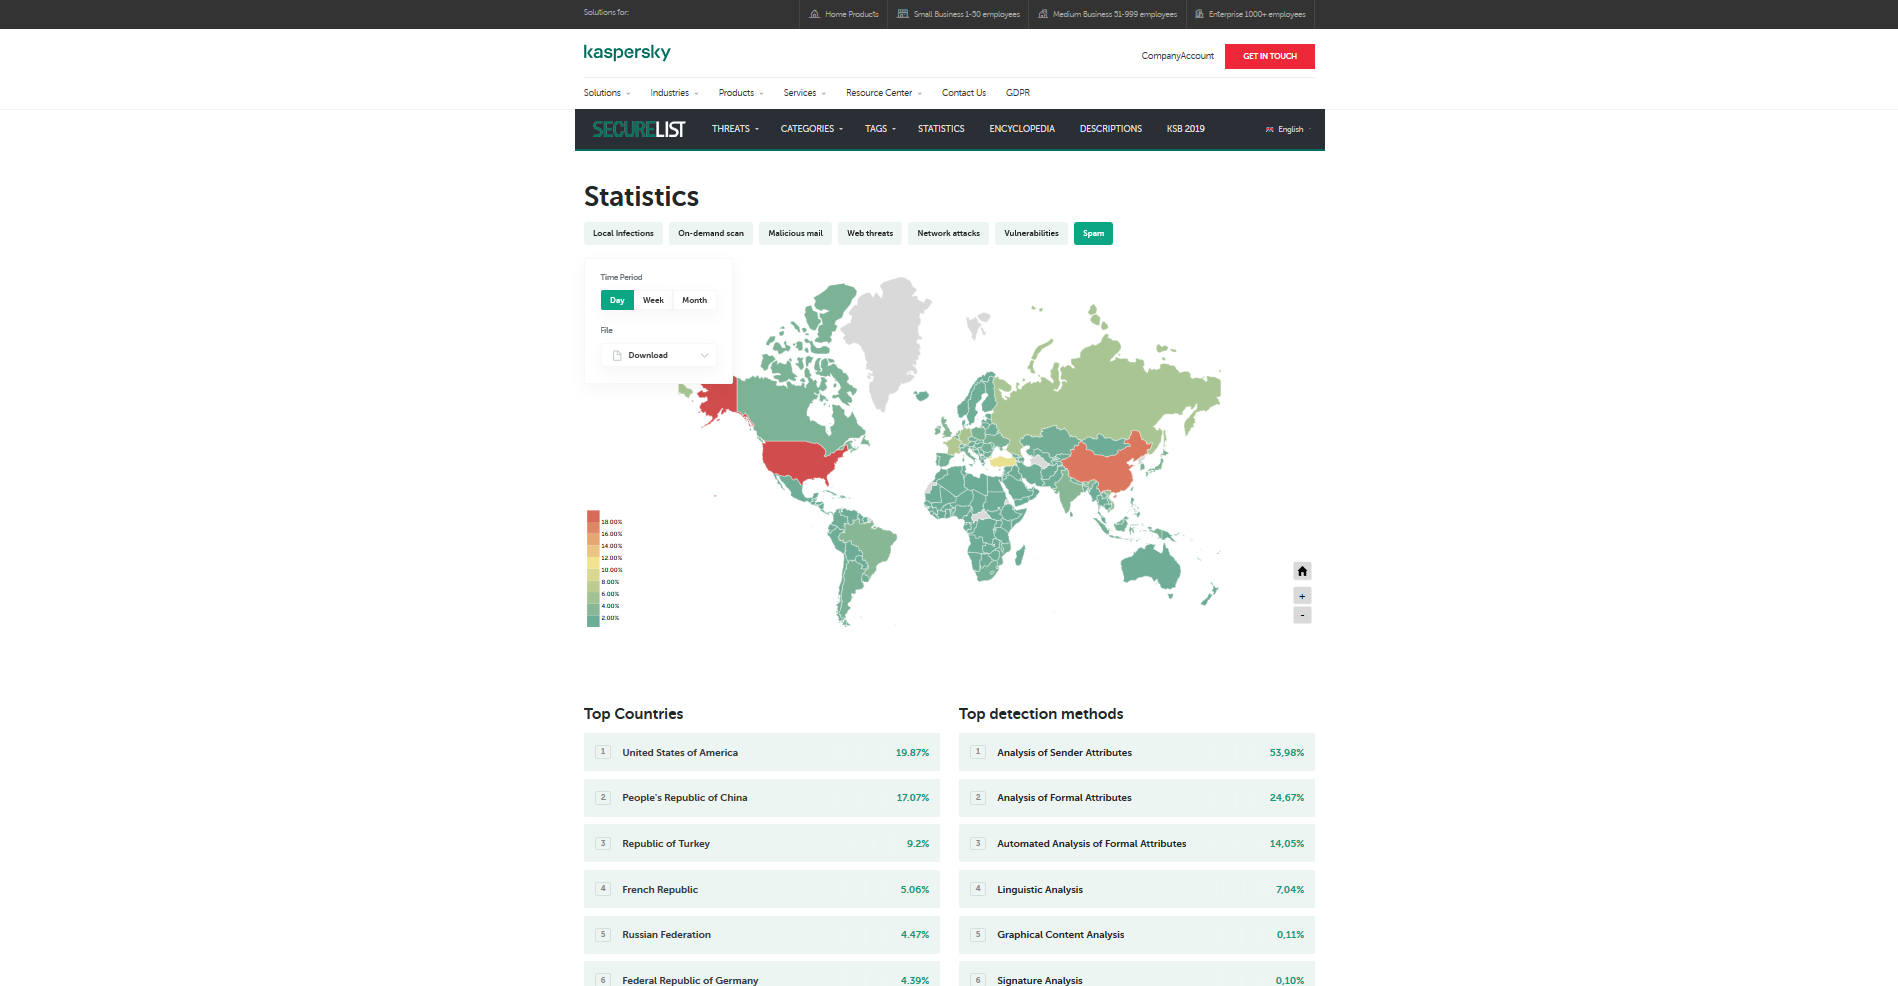Open KSB 2019
This screenshot has width=1898, height=986.
(1186, 129)
